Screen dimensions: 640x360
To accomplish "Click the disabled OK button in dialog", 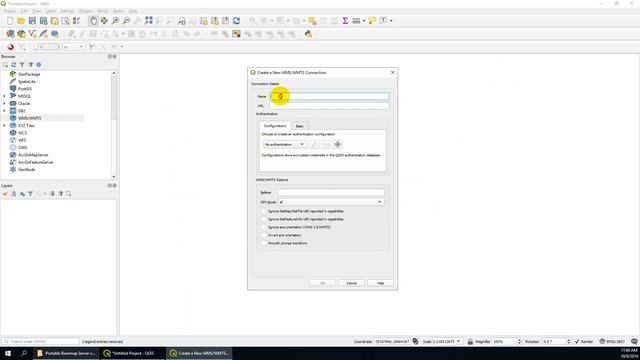I will [x=322, y=283].
